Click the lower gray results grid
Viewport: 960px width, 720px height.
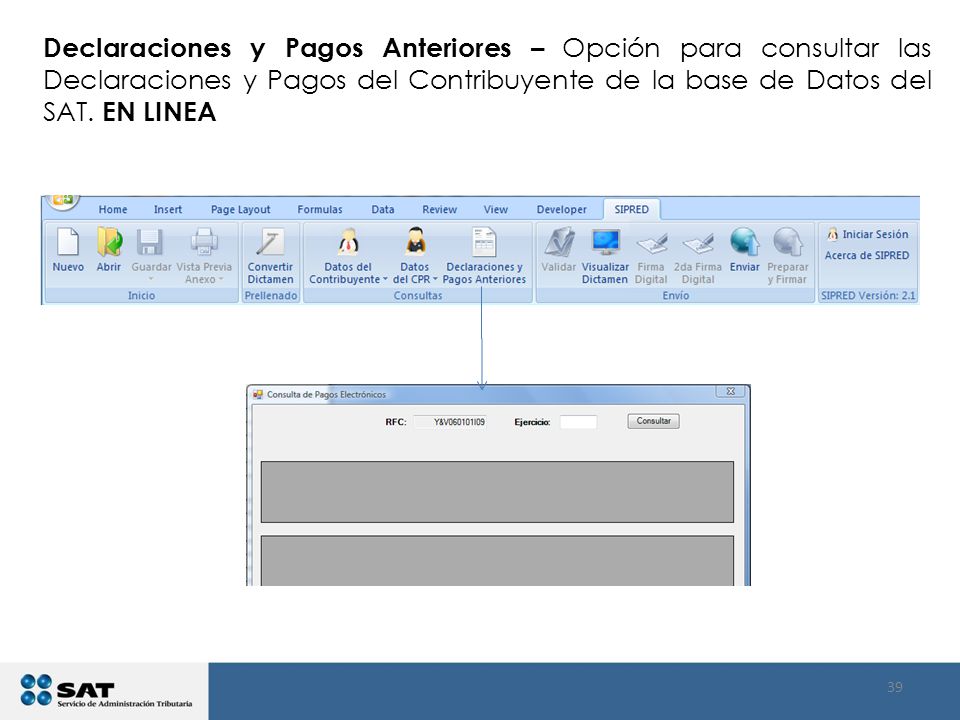(497, 561)
